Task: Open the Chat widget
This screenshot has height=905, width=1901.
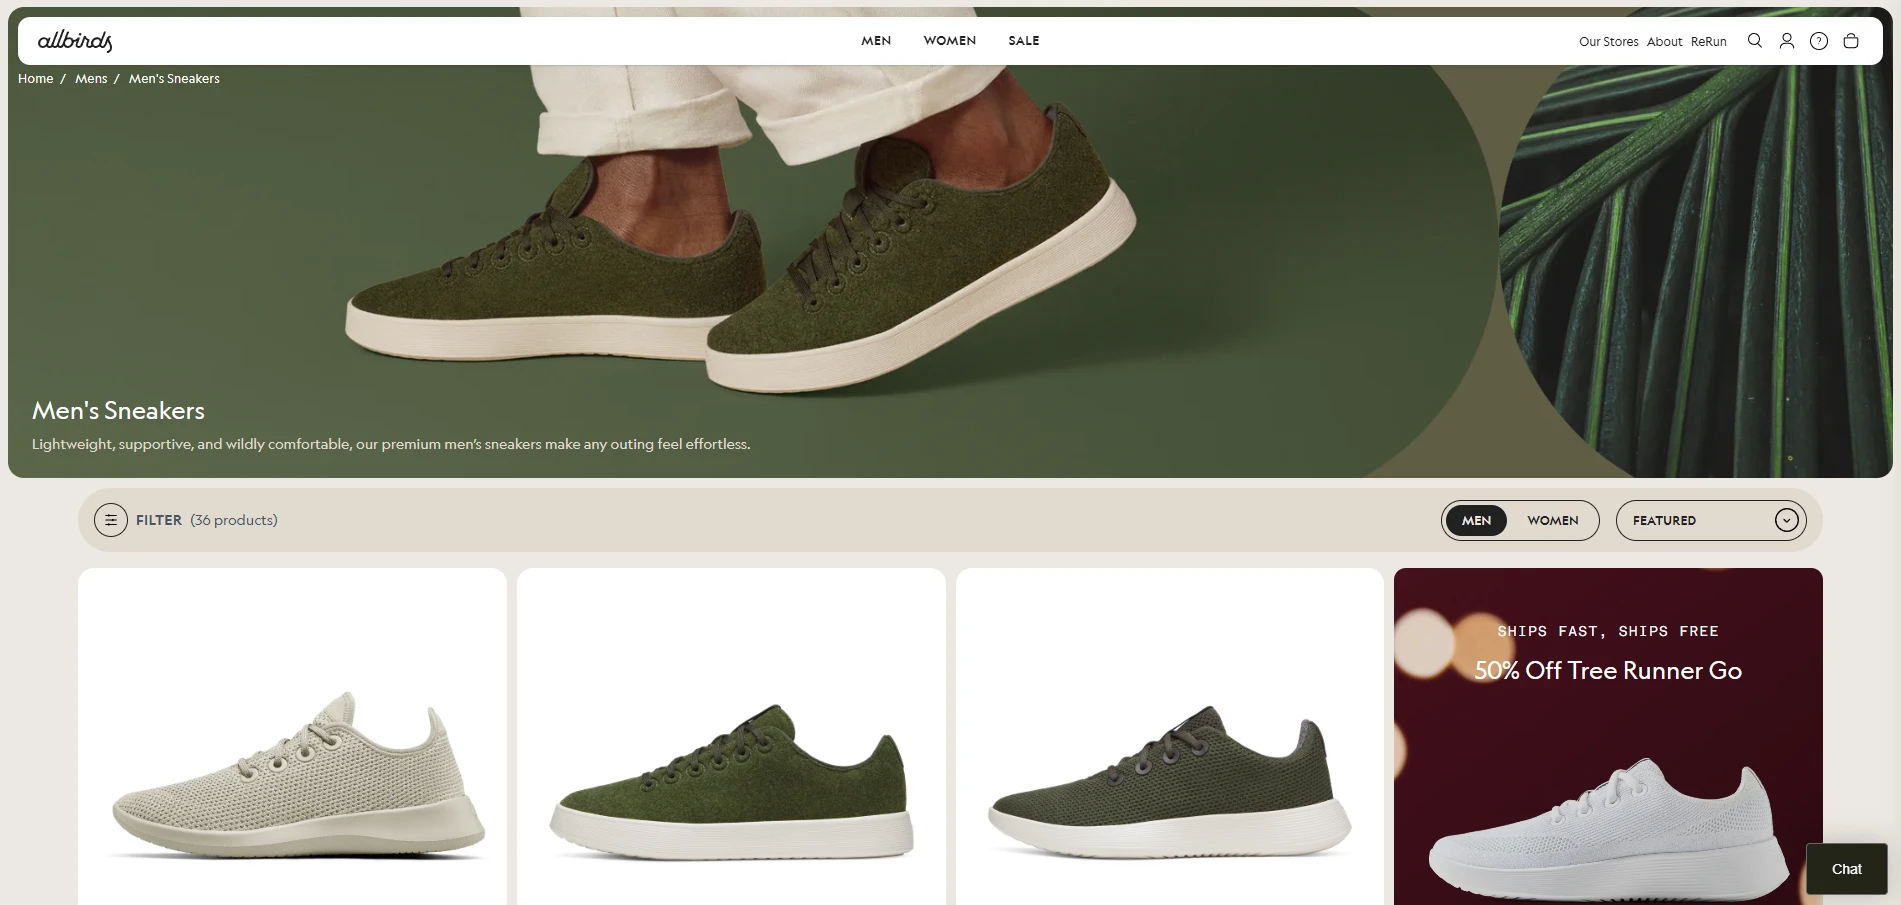Action: [1847, 869]
